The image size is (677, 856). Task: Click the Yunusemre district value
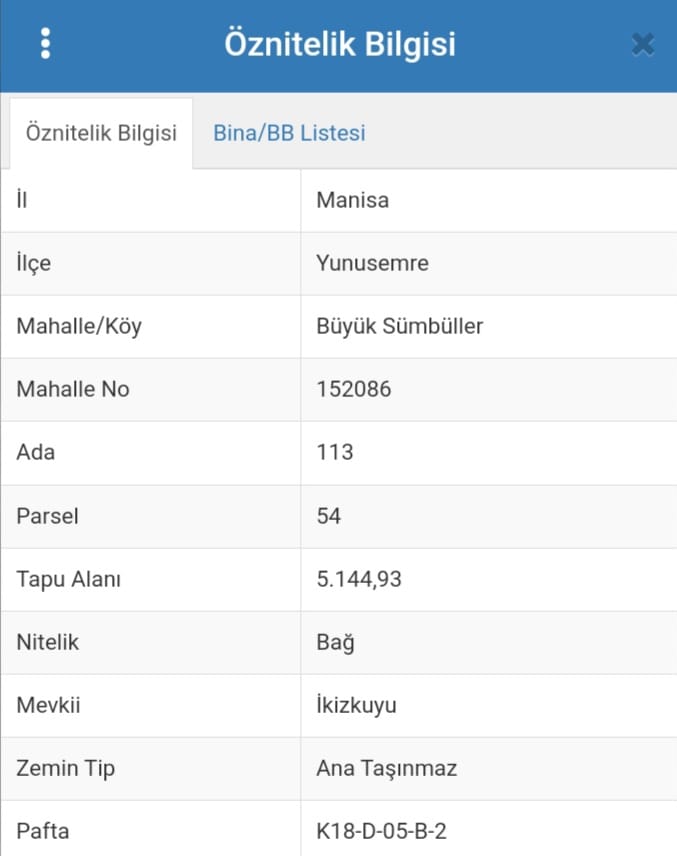coord(372,263)
